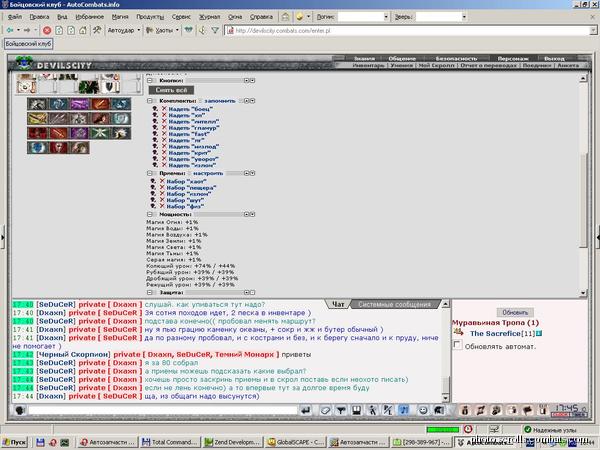This screenshot has height=450, width=600.
Task: Click player name "The Sacrefice" in the room list
Action: 496,334
